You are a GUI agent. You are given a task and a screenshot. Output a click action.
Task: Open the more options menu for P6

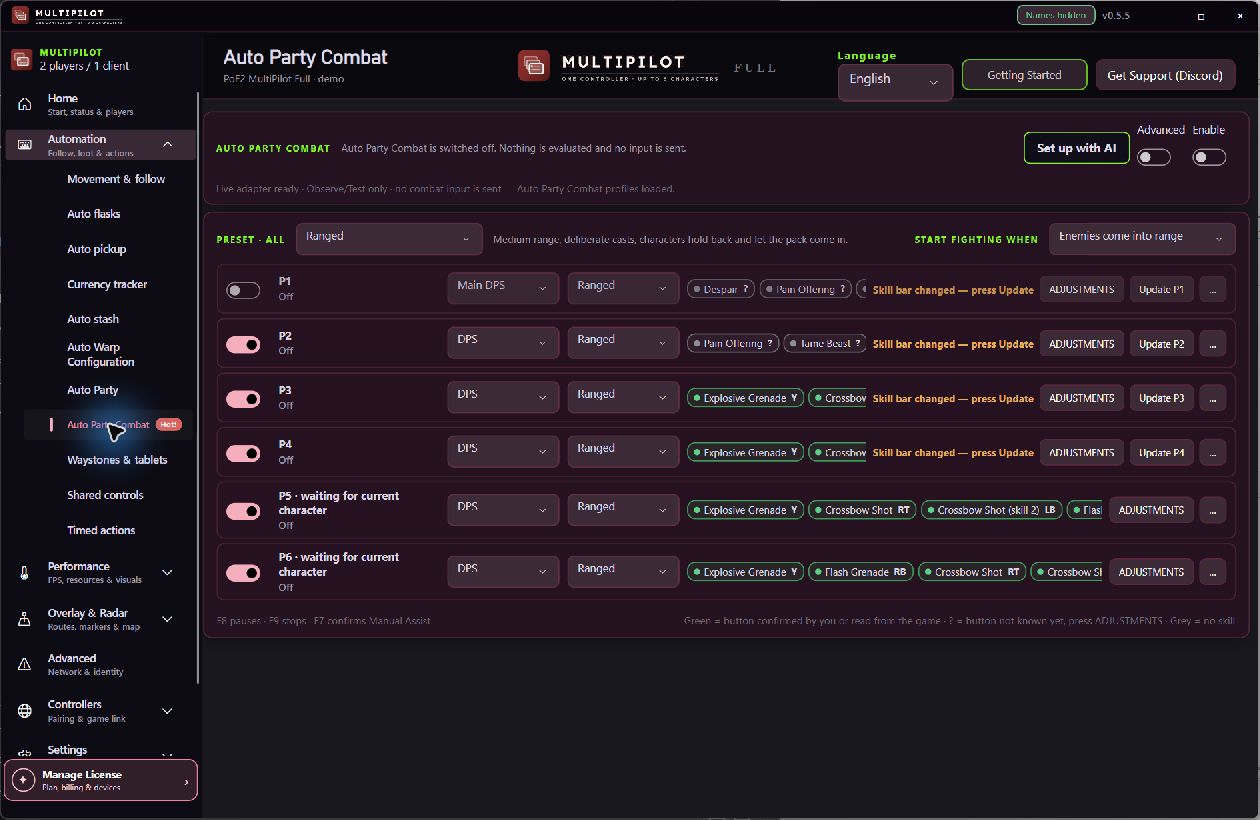click(x=1212, y=572)
